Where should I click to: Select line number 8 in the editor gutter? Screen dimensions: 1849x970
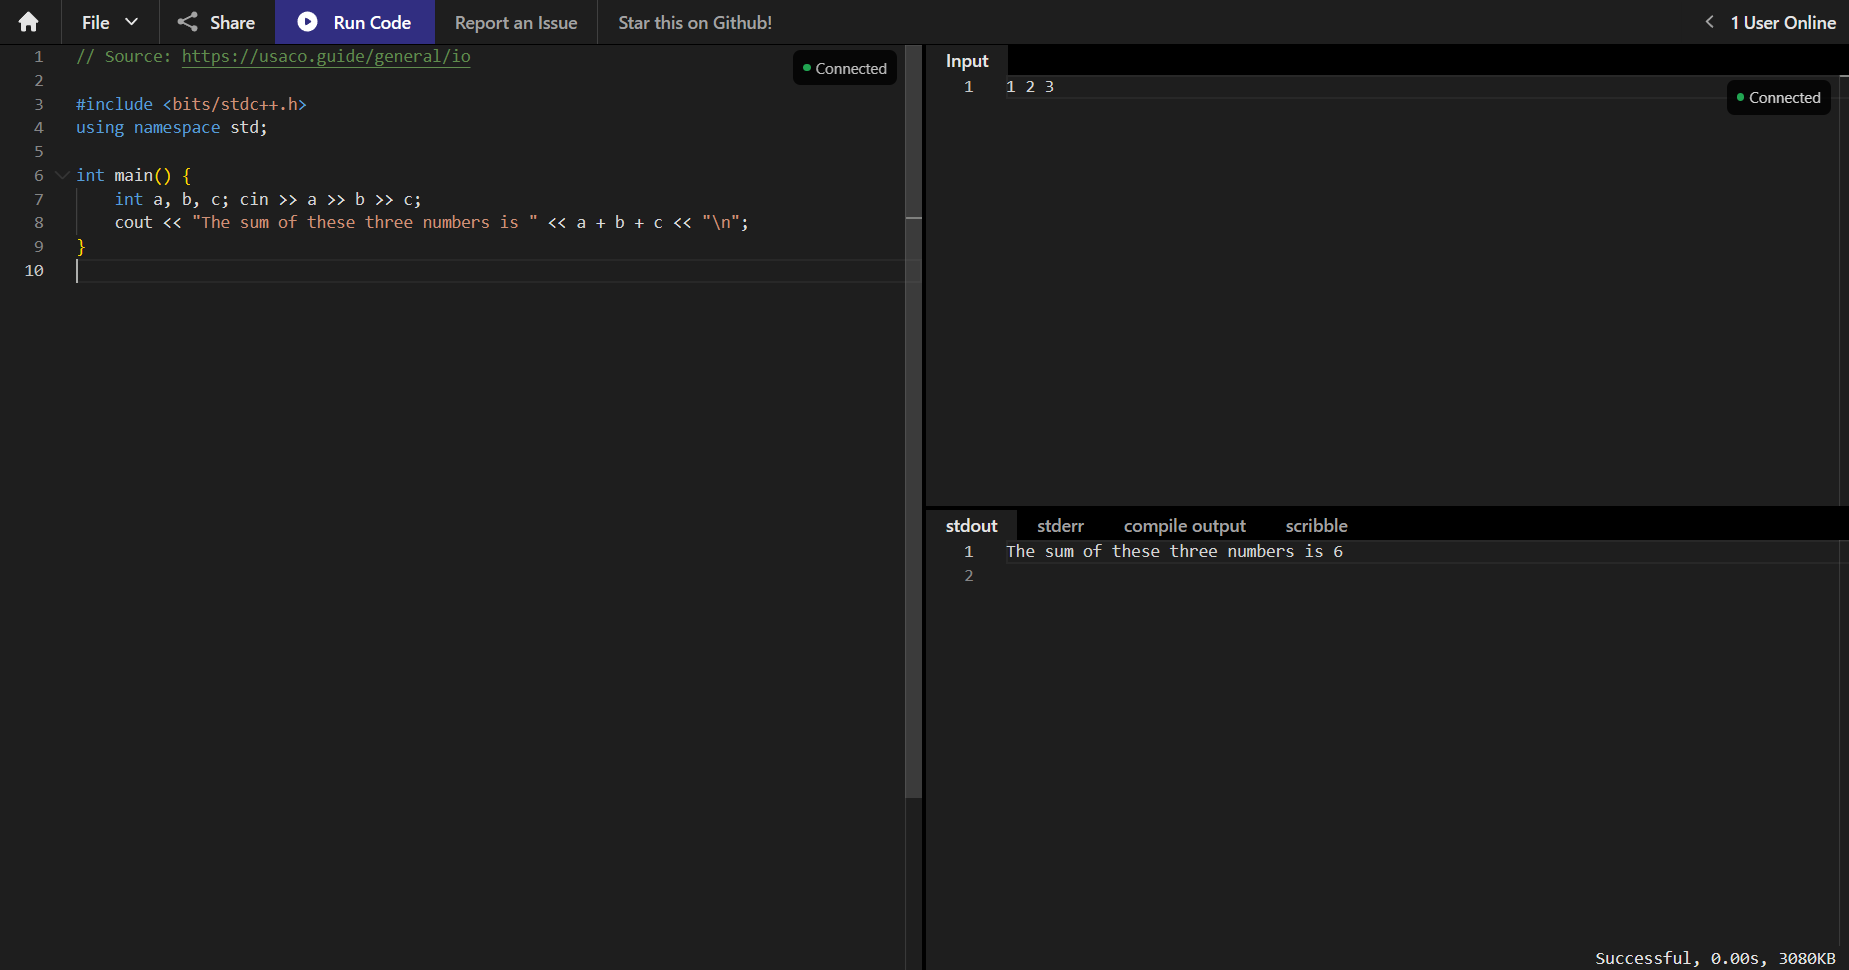38,222
